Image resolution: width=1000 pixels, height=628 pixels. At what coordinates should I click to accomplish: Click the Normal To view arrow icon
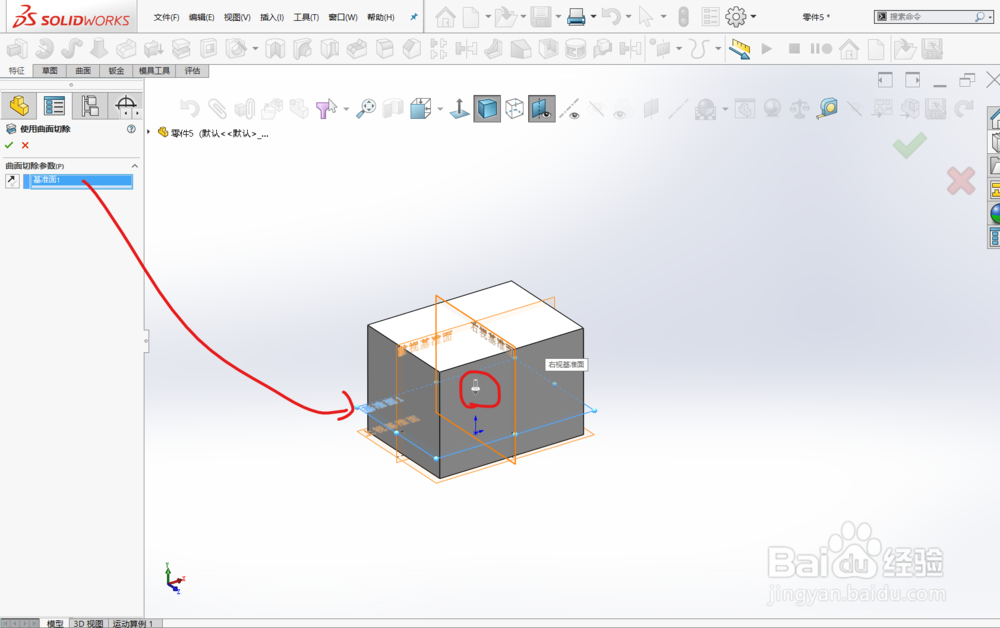coord(459,108)
